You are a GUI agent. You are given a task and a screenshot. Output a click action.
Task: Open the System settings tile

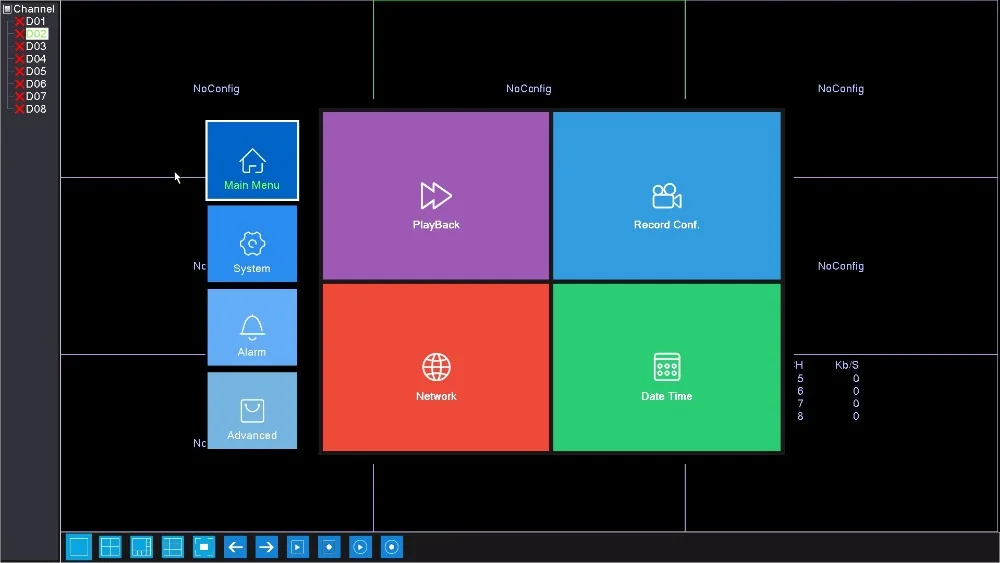point(252,244)
